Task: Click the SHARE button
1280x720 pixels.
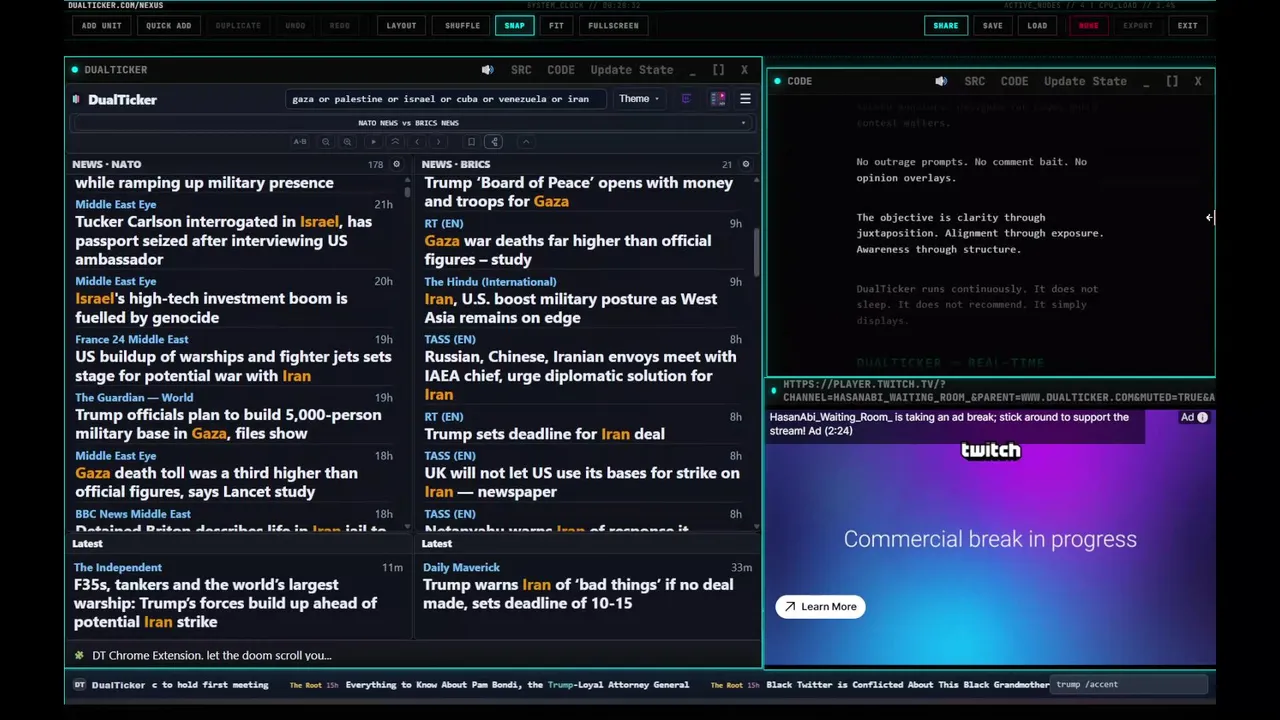Action: point(946,25)
